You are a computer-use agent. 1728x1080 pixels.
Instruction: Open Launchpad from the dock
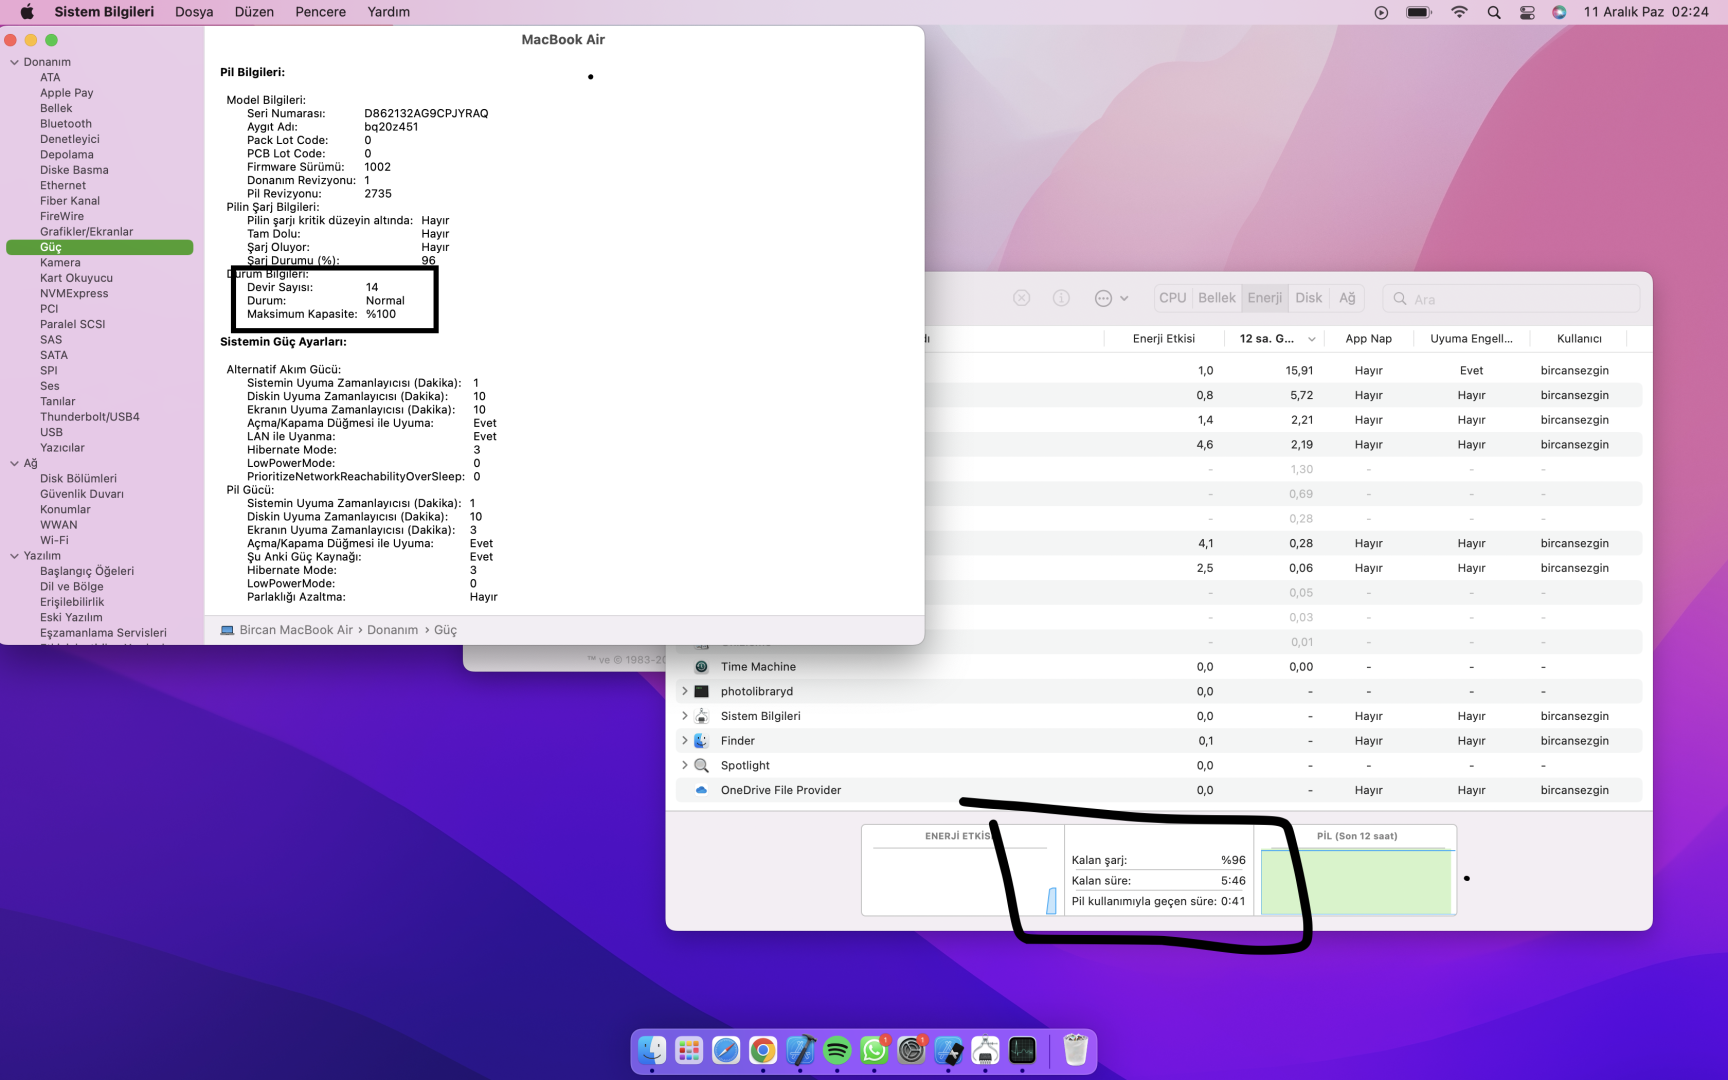pyautogui.click(x=689, y=1050)
